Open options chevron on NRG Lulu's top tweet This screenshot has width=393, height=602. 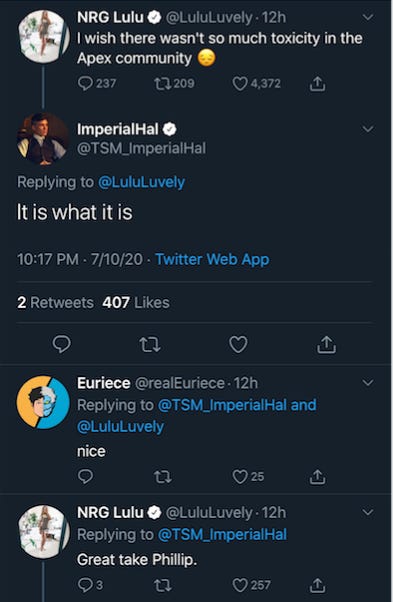coord(368,17)
